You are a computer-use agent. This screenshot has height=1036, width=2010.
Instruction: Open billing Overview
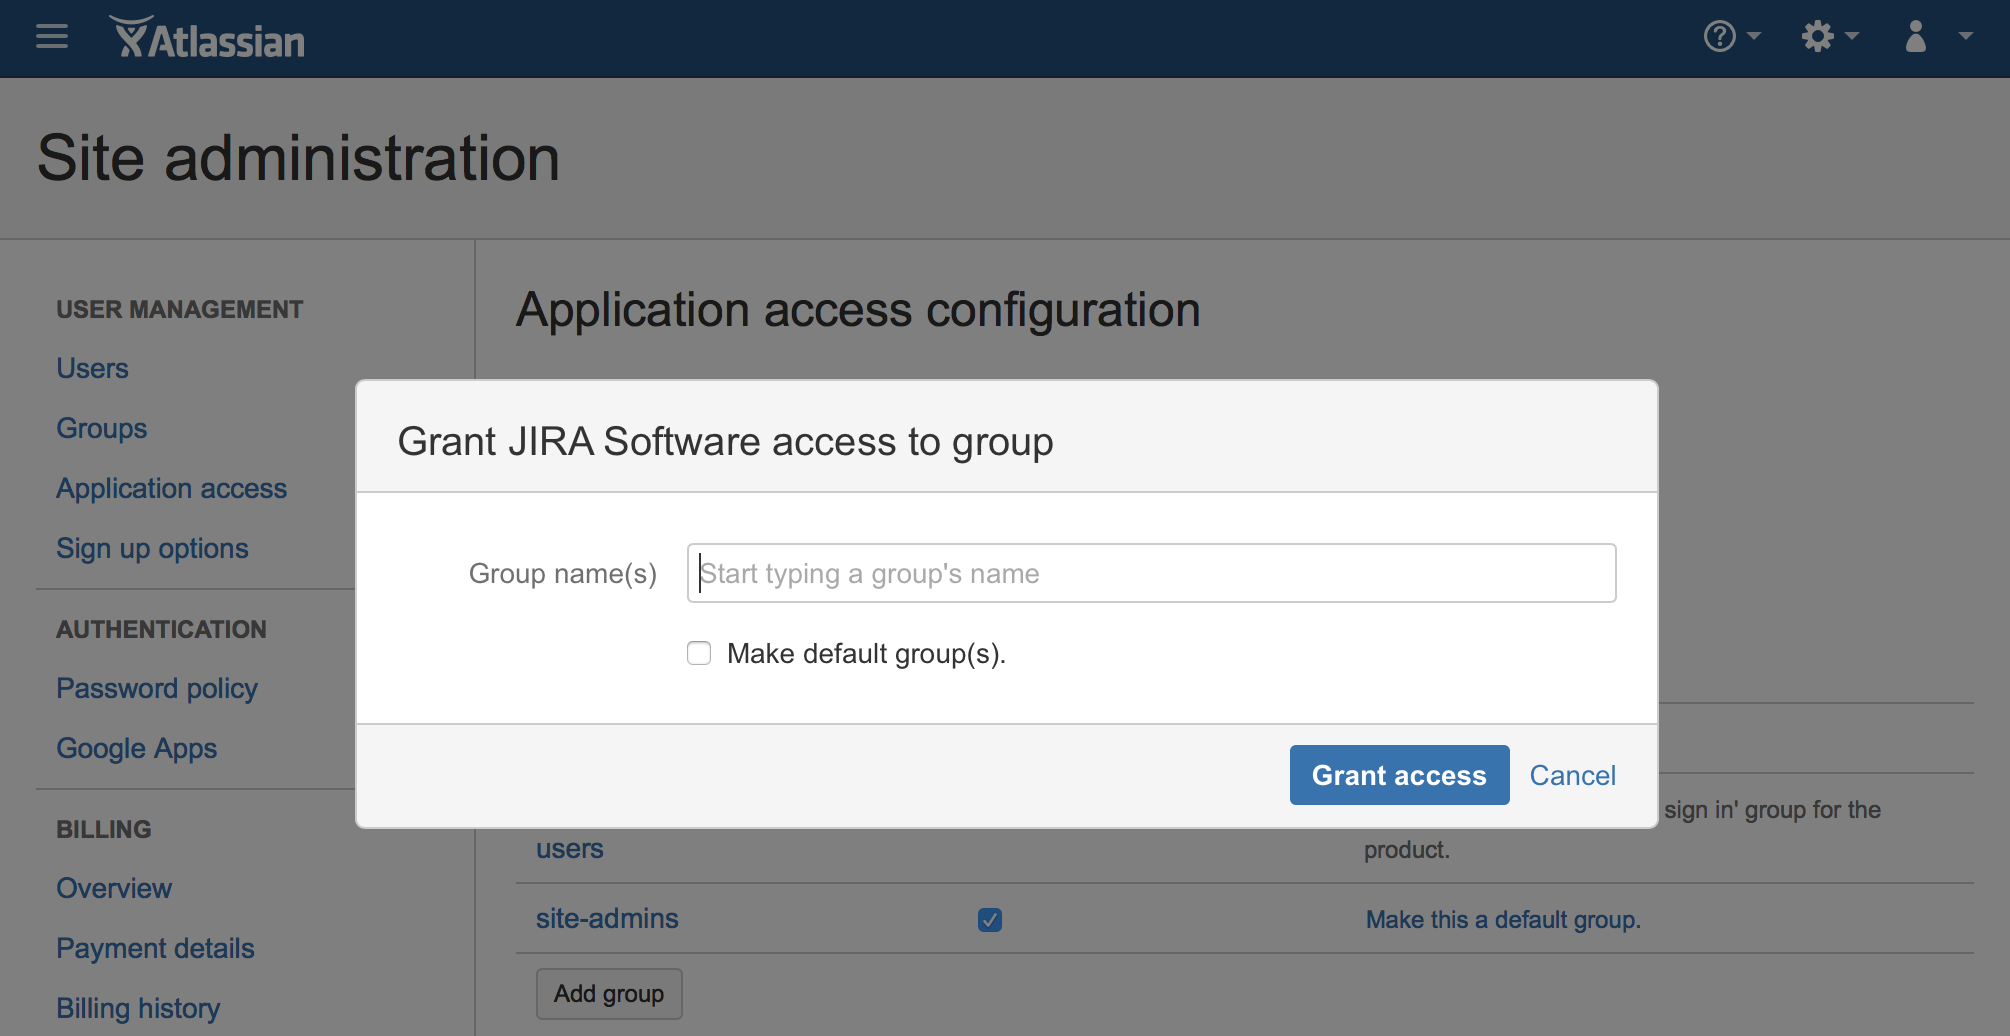point(114,889)
